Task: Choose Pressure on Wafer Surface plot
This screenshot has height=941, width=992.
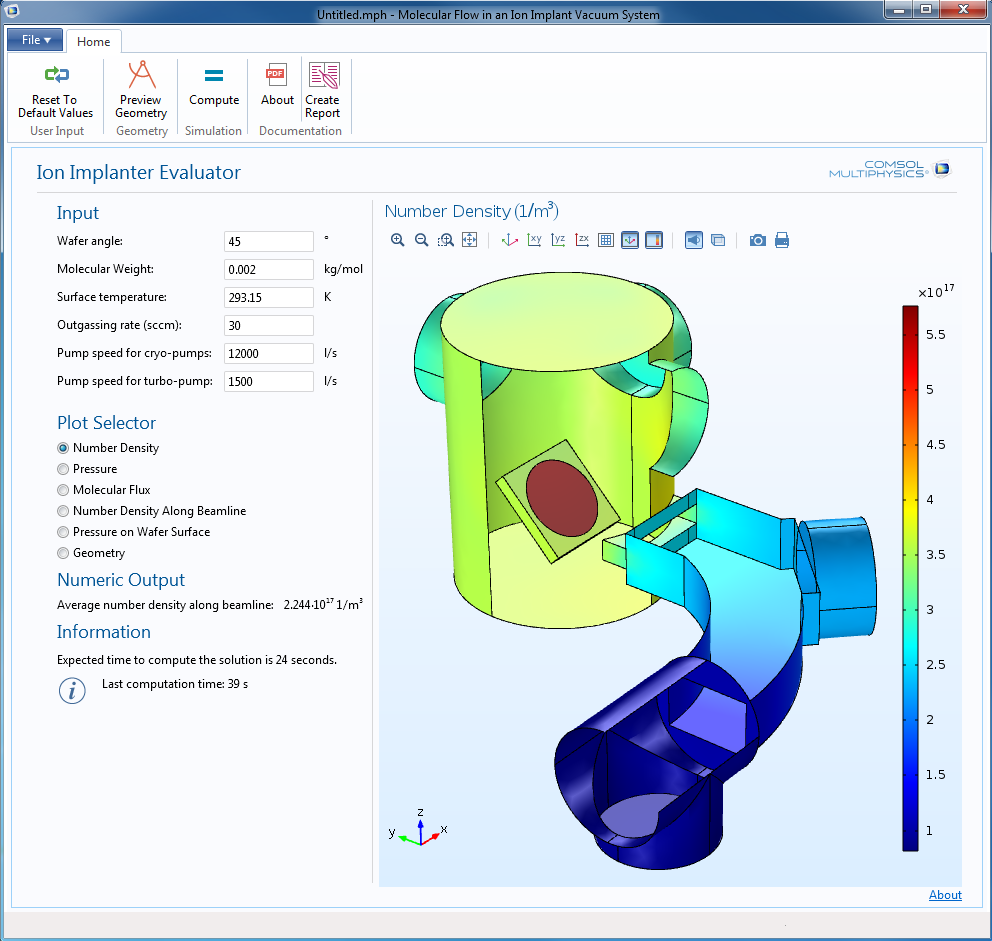Action: pyautogui.click(x=64, y=532)
